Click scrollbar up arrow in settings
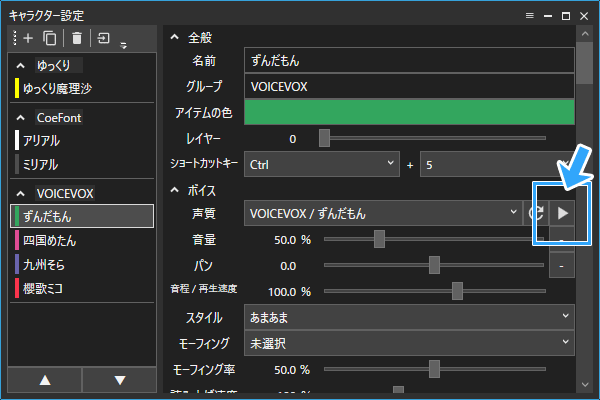 (585, 34)
